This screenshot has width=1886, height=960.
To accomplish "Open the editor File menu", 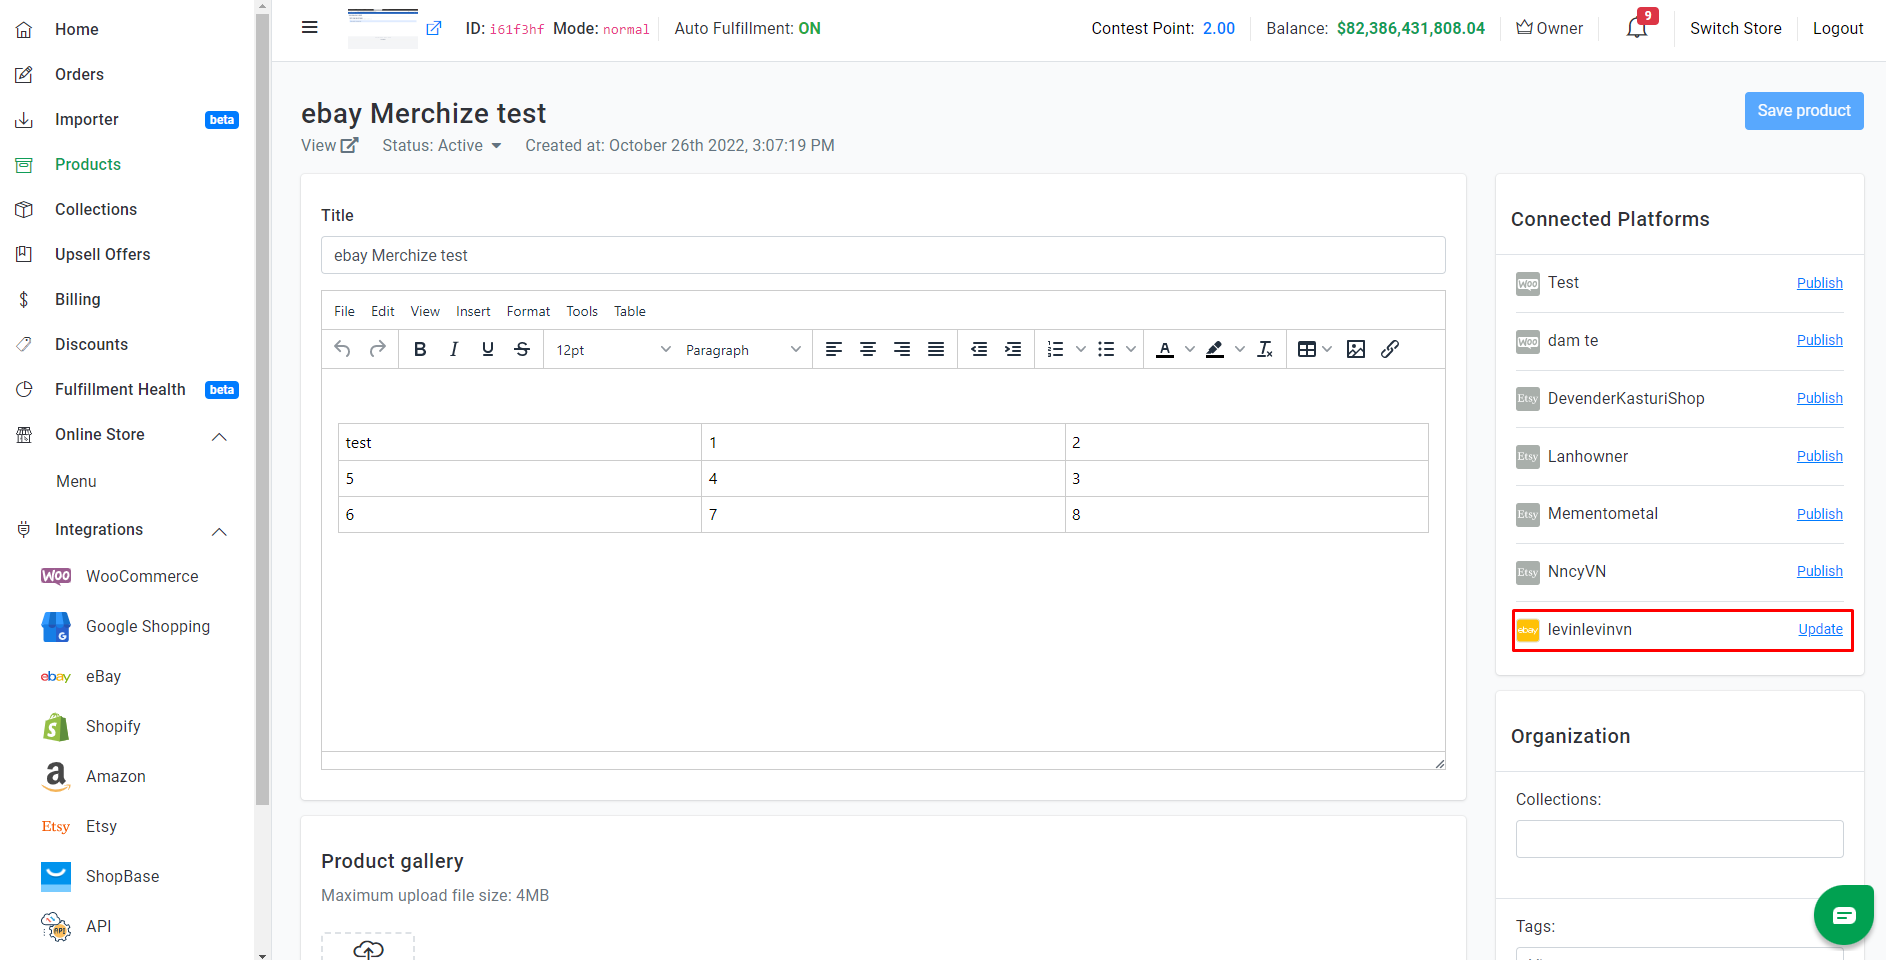I will pos(344,311).
